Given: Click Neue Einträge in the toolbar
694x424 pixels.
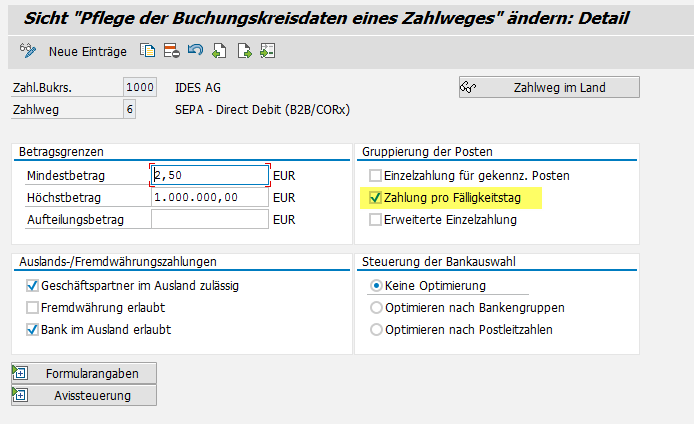Looking at the screenshot, I should [88, 51].
